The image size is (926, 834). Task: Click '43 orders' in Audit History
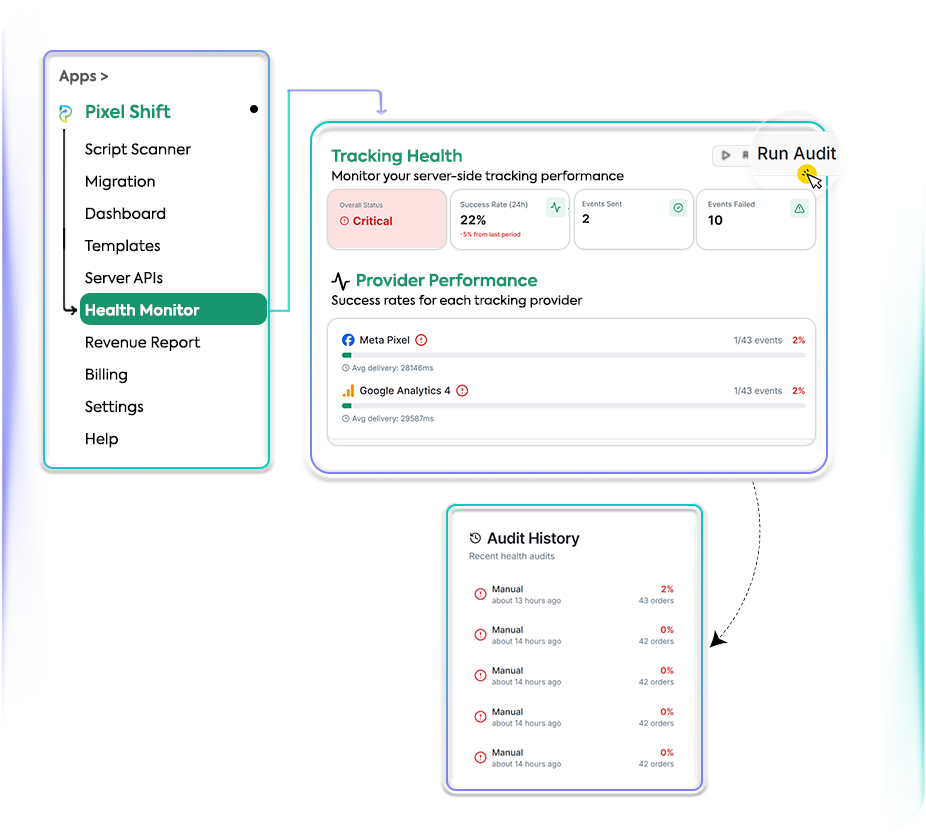656,601
